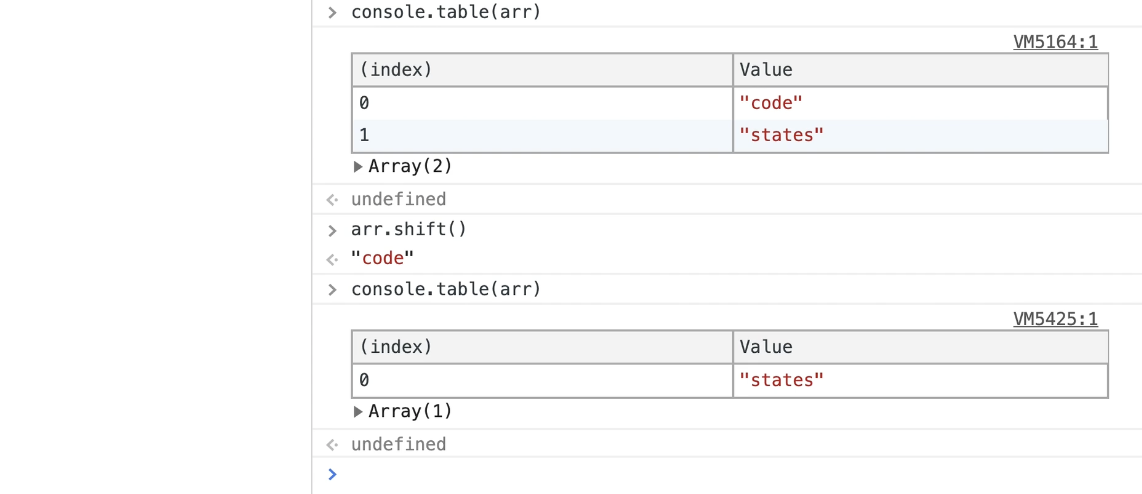1142x494 pixels.
Task: Open the VM5164:1 source link
Action: pos(1055,42)
